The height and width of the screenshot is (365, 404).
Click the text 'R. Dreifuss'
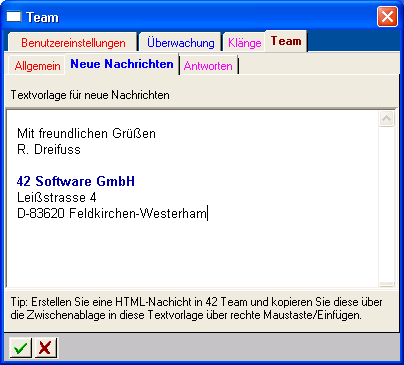click(x=49, y=150)
